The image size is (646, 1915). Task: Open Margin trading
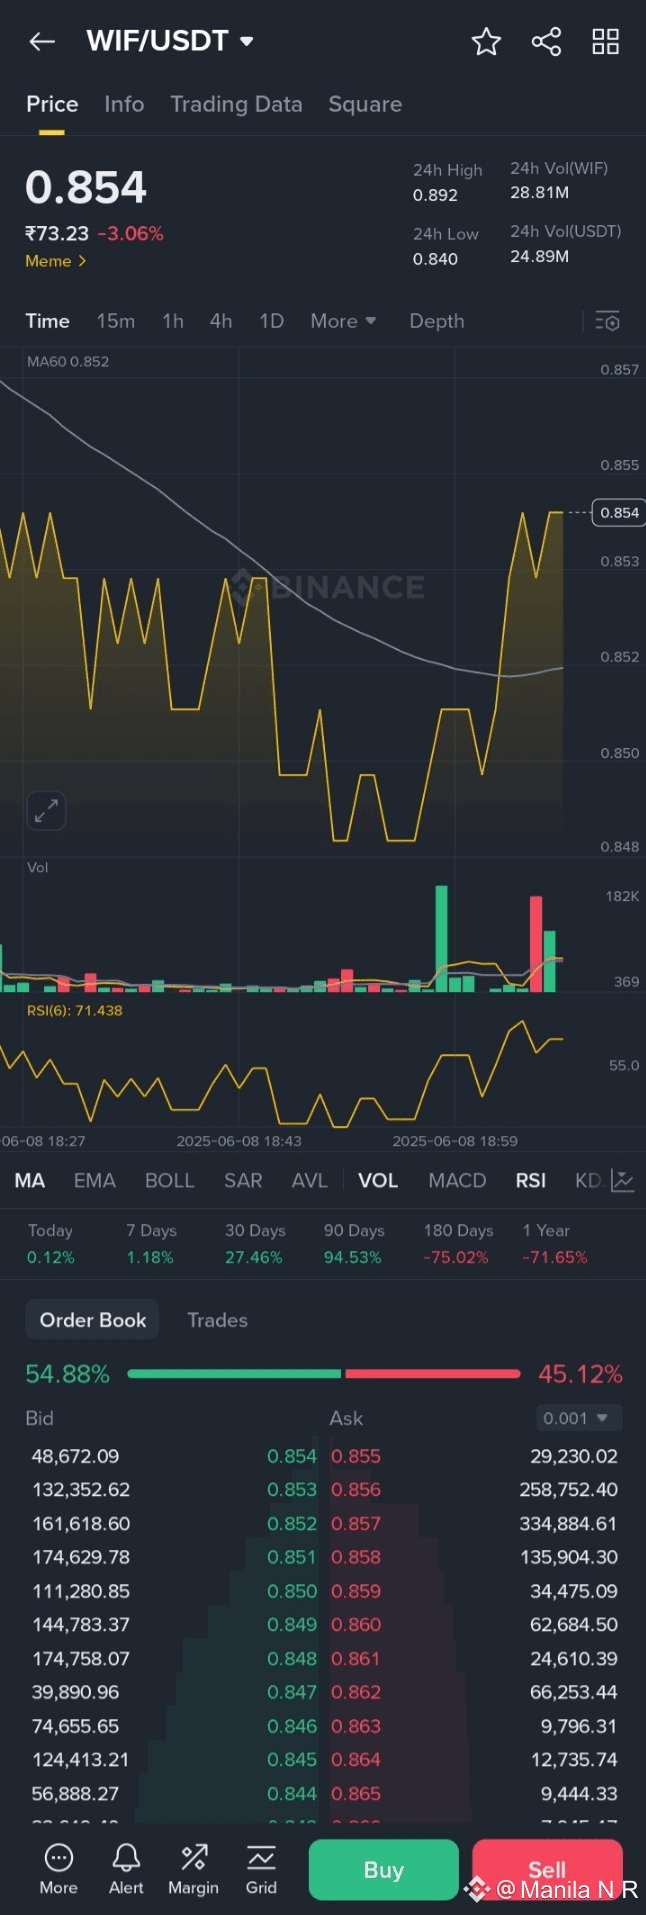click(x=193, y=1869)
